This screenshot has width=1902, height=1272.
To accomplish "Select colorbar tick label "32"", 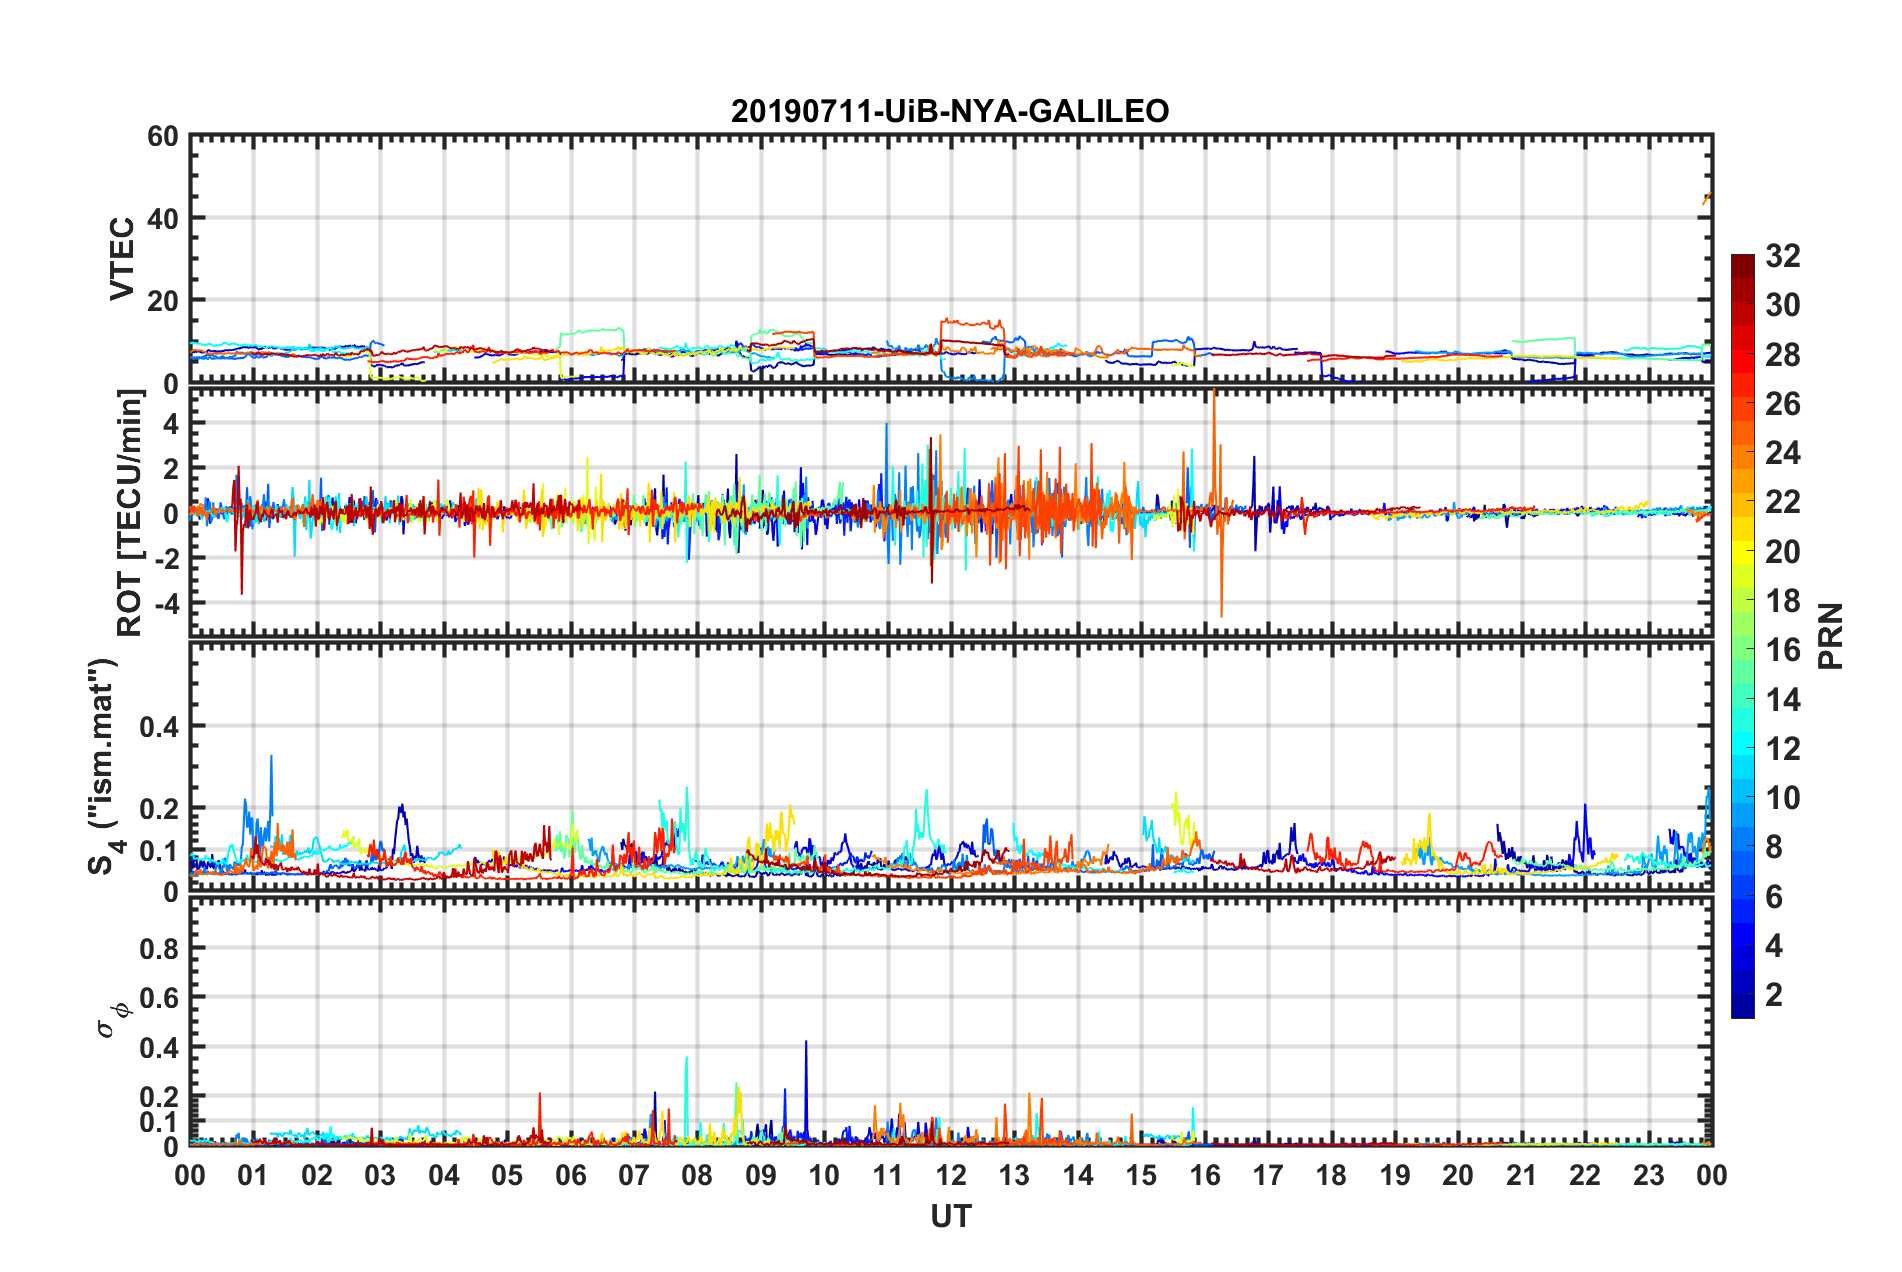I will coord(1783,256).
